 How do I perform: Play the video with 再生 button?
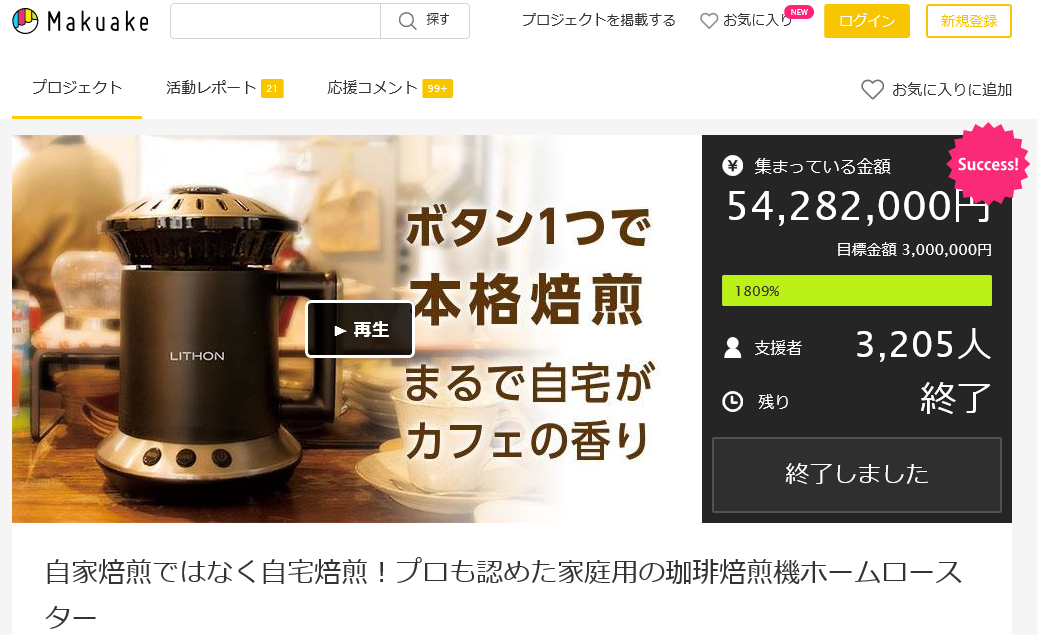click(360, 329)
